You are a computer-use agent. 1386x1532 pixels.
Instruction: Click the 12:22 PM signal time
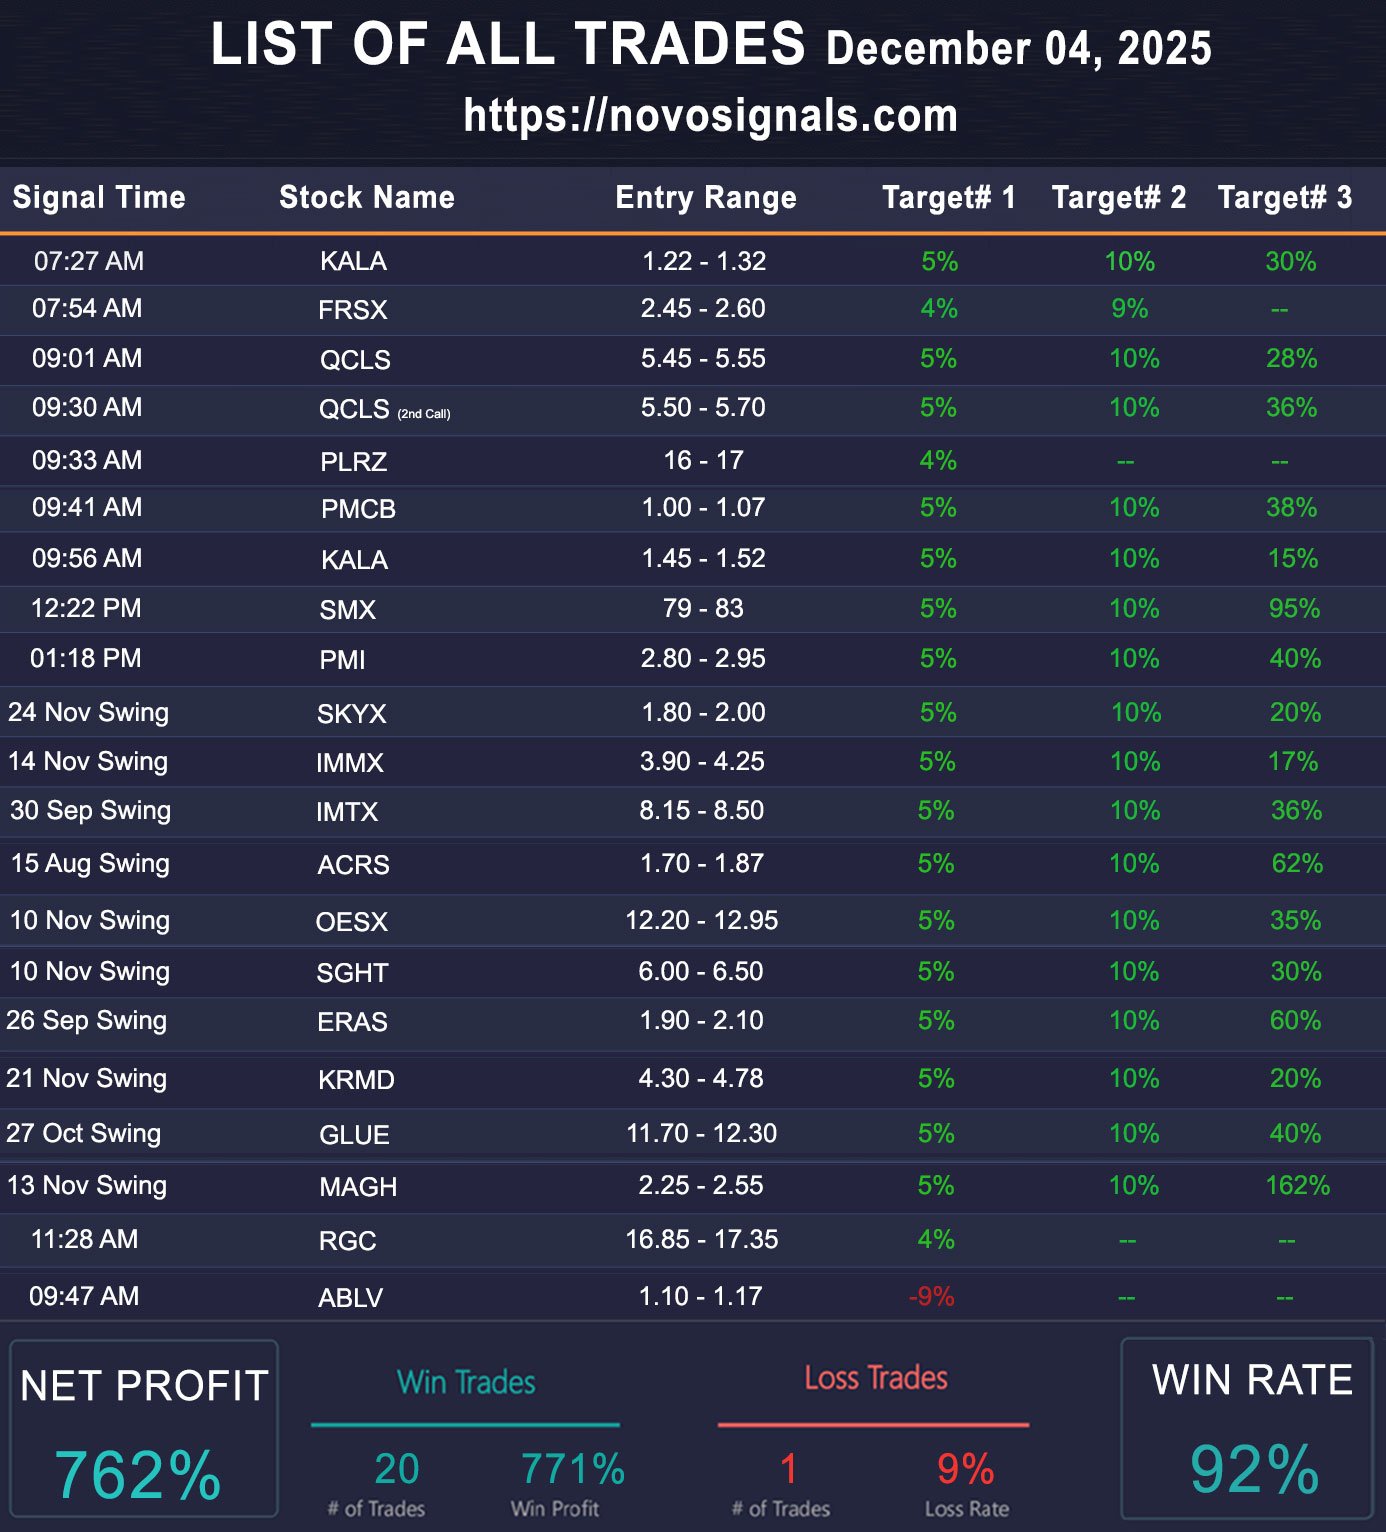coord(86,609)
